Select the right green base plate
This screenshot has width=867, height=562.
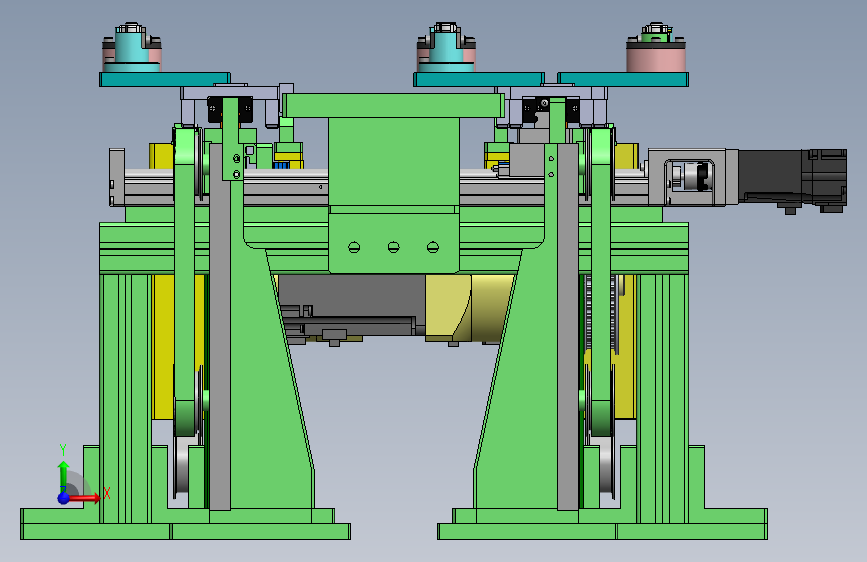(603, 531)
